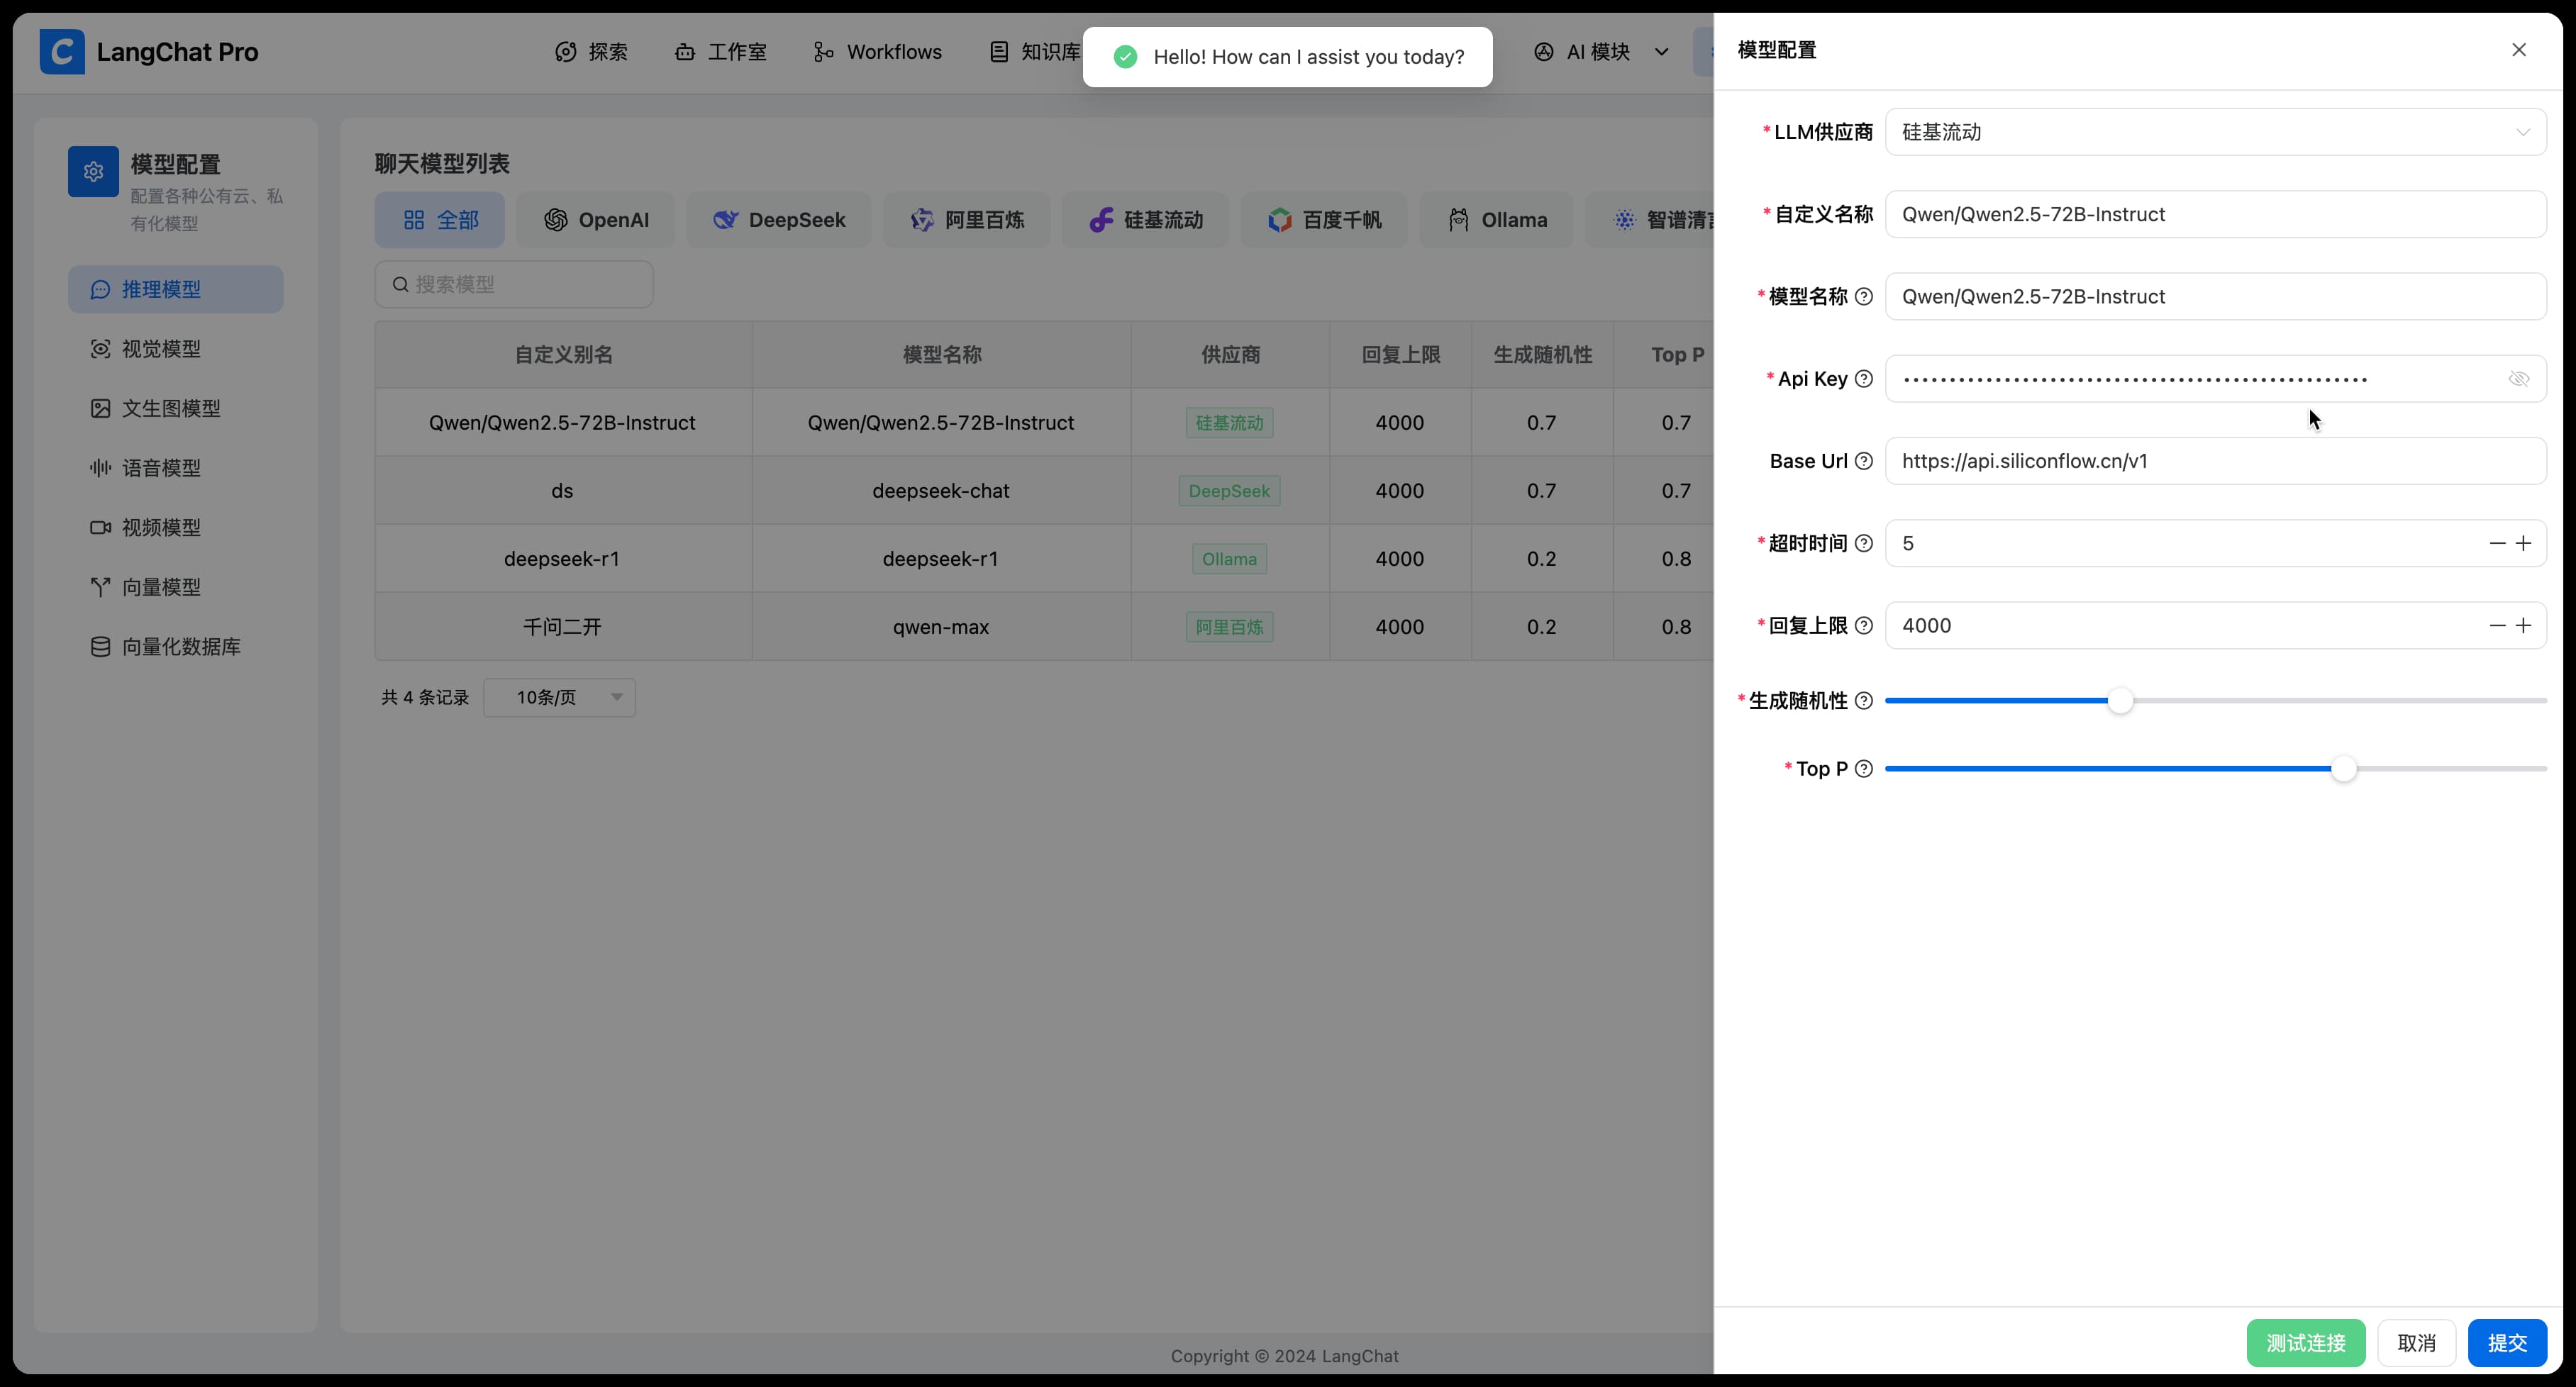The height and width of the screenshot is (1387, 2576).
Task: Click the ds alias cell
Action: [562, 491]
